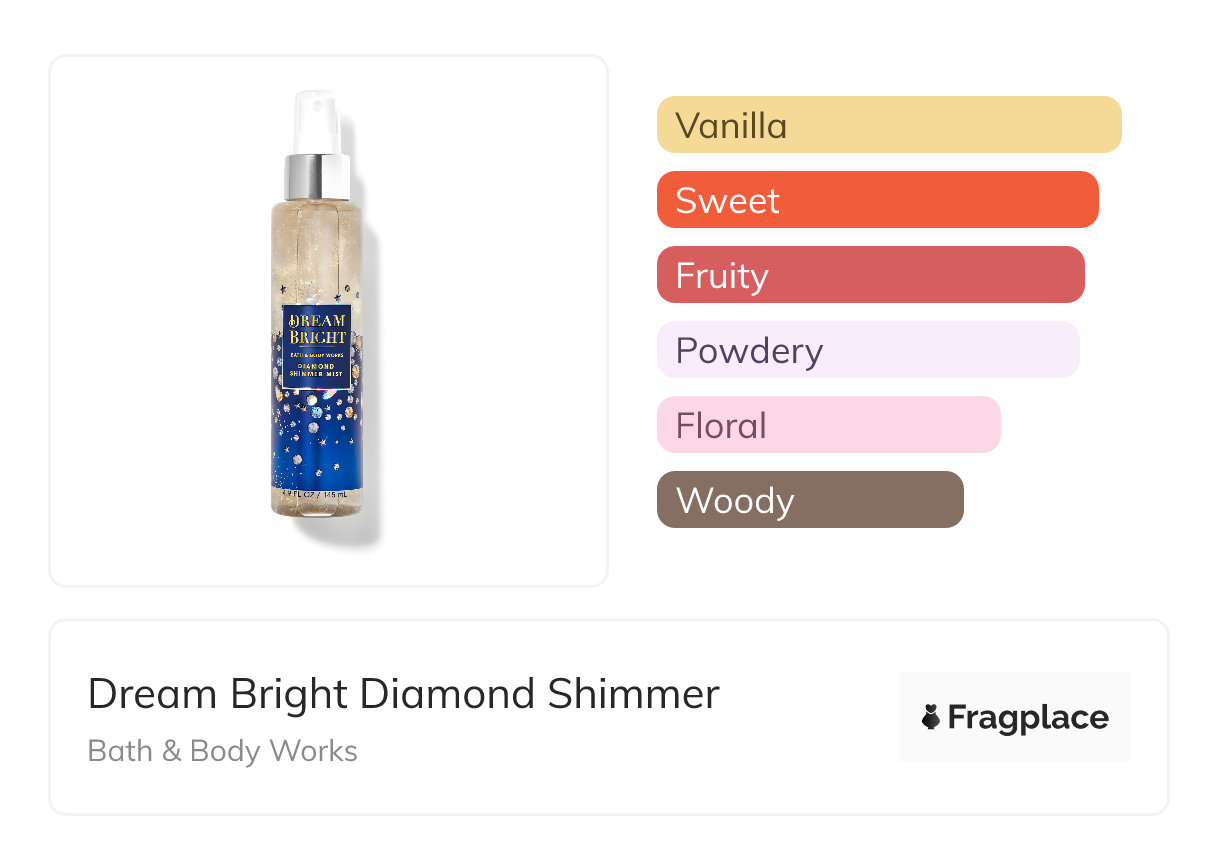Open the Dream Bright Diamond Shimmer title
Image resolution: width=1218 pixels, height=864 pixels.
(403, 694)
